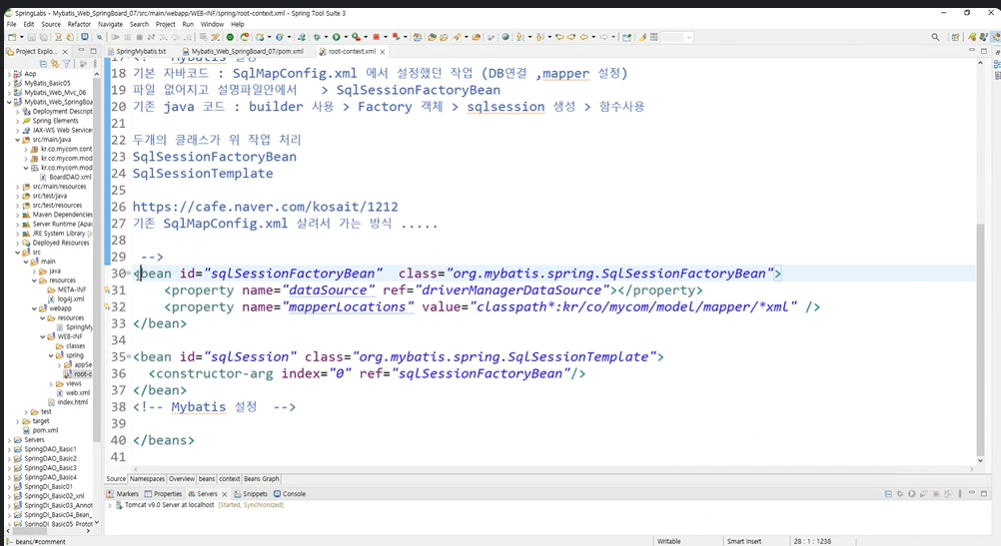The height and width of the screenshot is (546, 1001).
Task: Click the green Run play icon
Action: point(336,37)
